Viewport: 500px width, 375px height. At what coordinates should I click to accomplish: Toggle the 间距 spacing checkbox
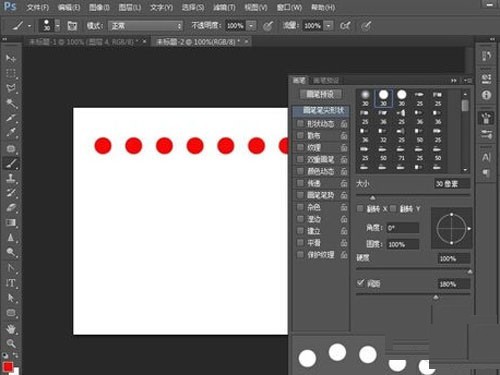pos(360,283)
